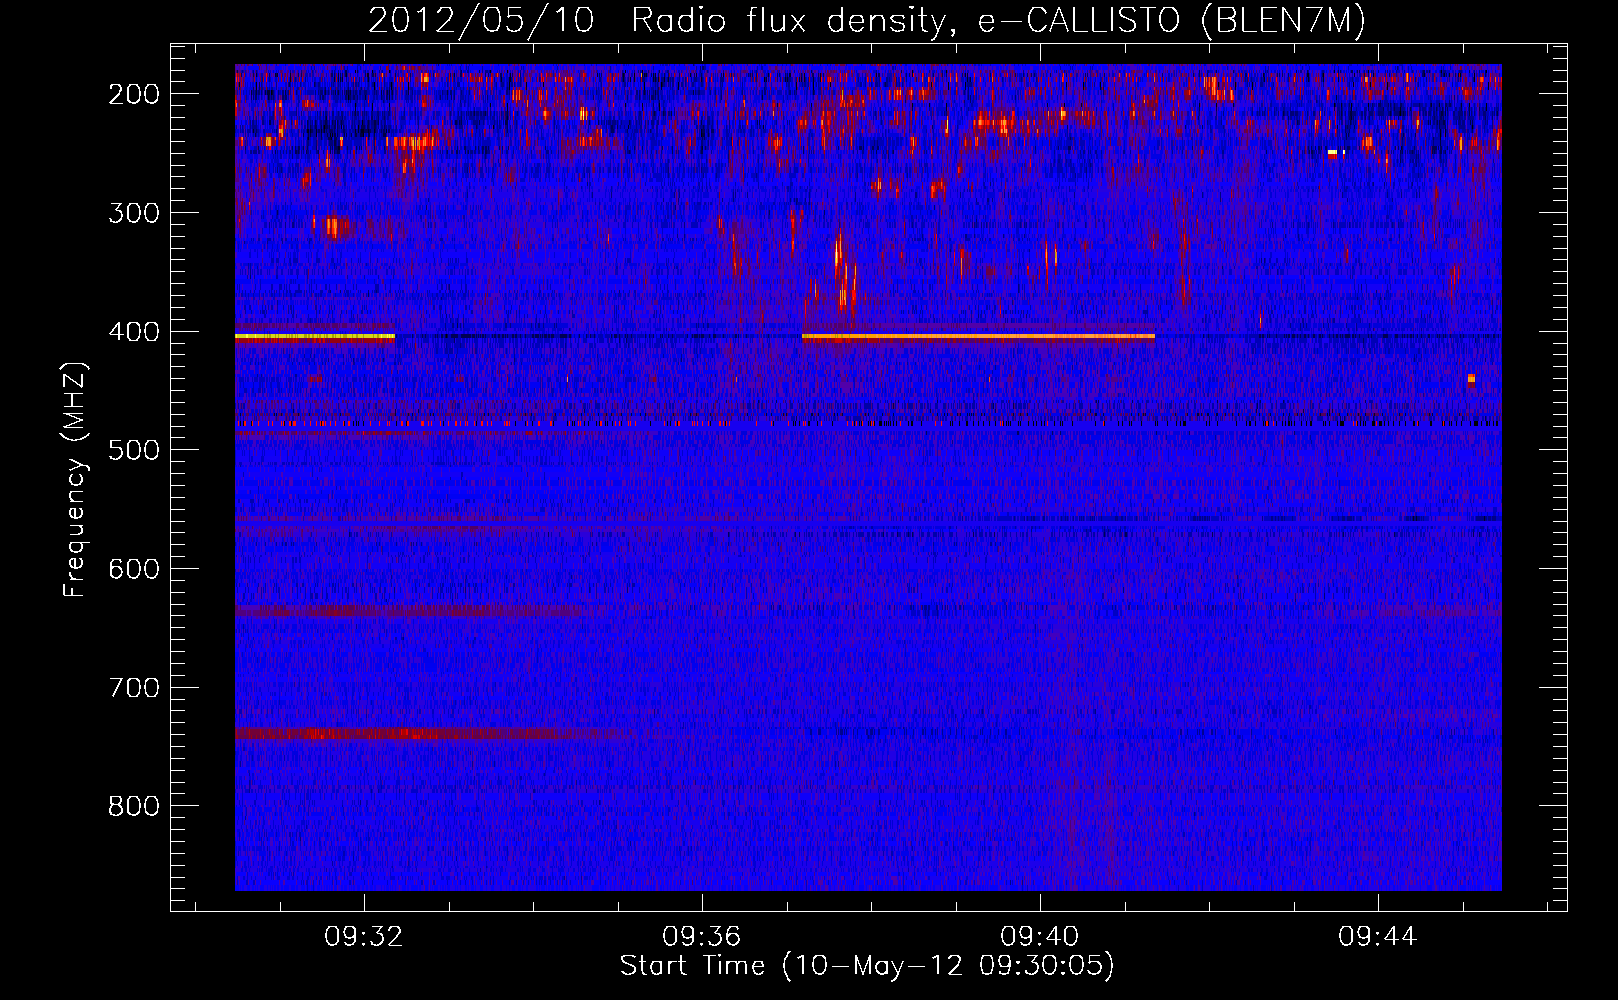Click the 700 frequency tick label
Viewport: 1618px width, 1000px height.
pyautogui.click(x=134, y=688)
